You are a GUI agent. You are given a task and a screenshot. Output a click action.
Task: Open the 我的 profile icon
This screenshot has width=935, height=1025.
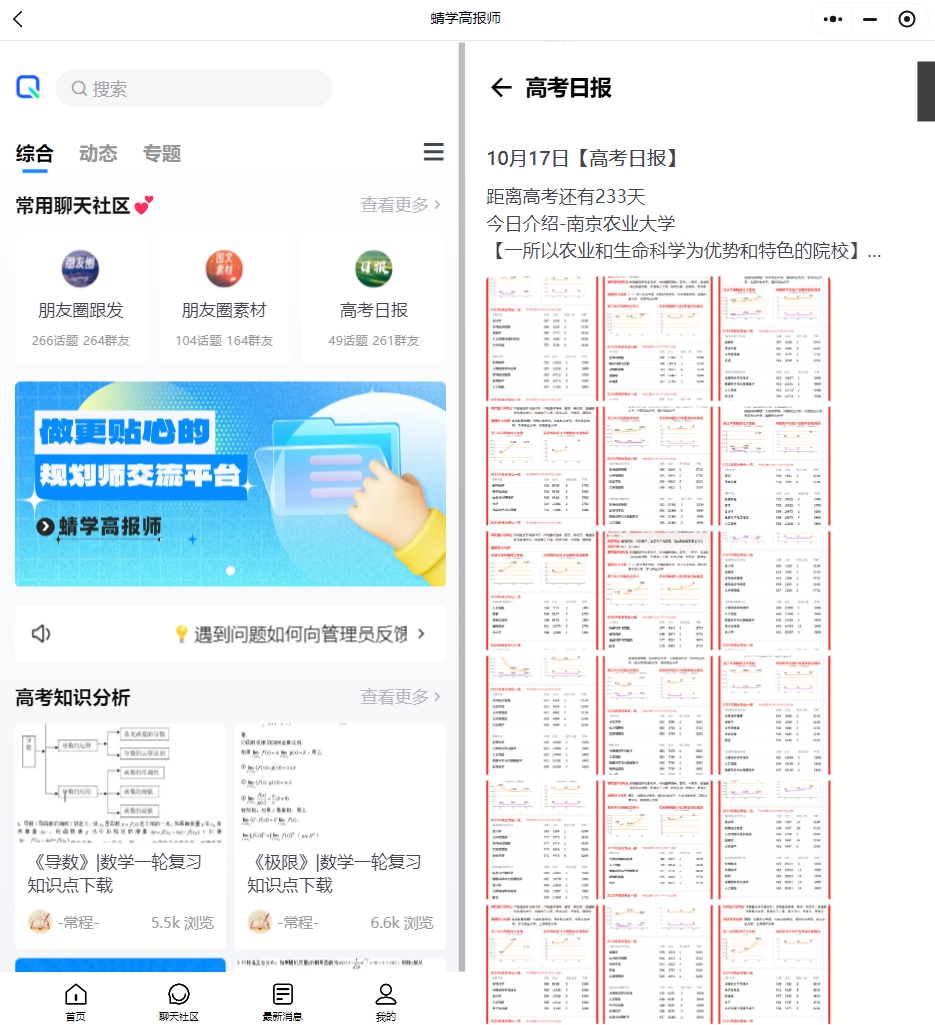click(385, 995)
